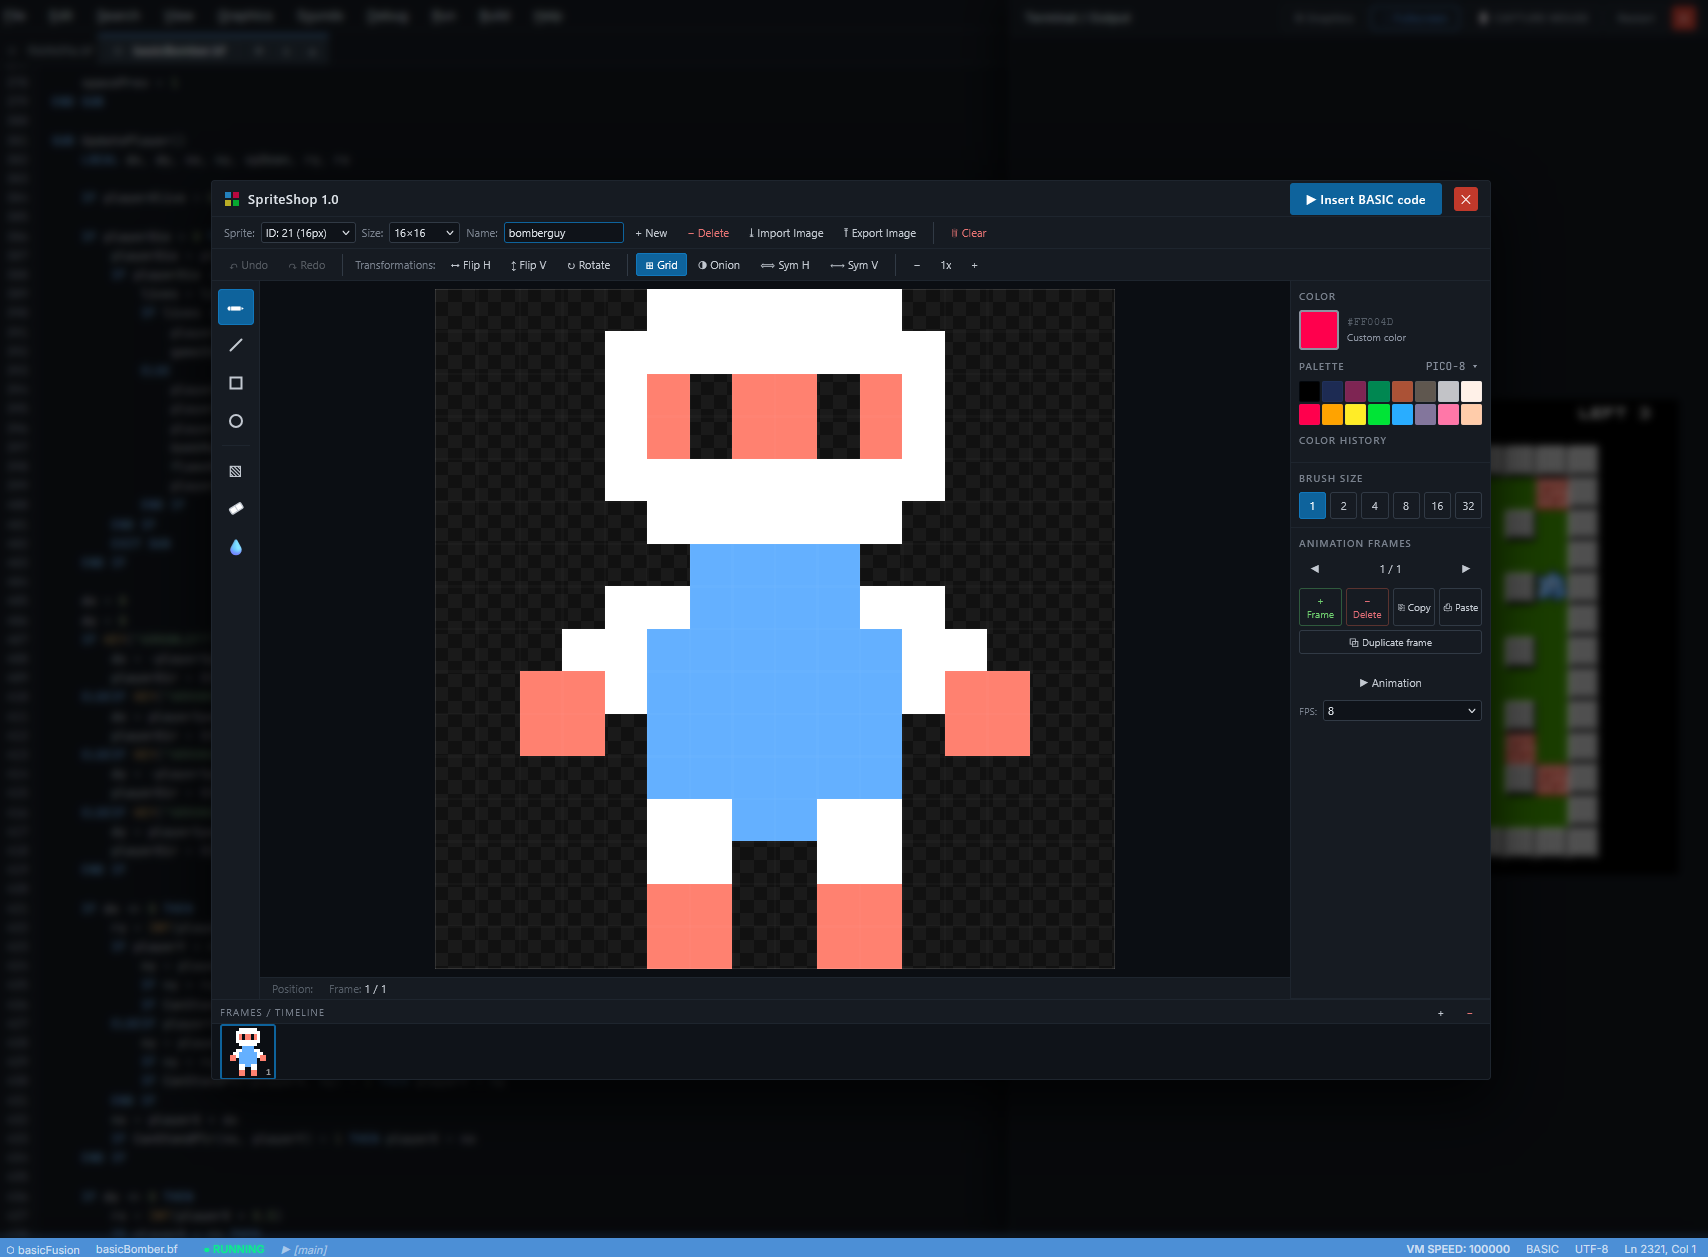Go to previous animation frame arrow

coord(1315,569)
